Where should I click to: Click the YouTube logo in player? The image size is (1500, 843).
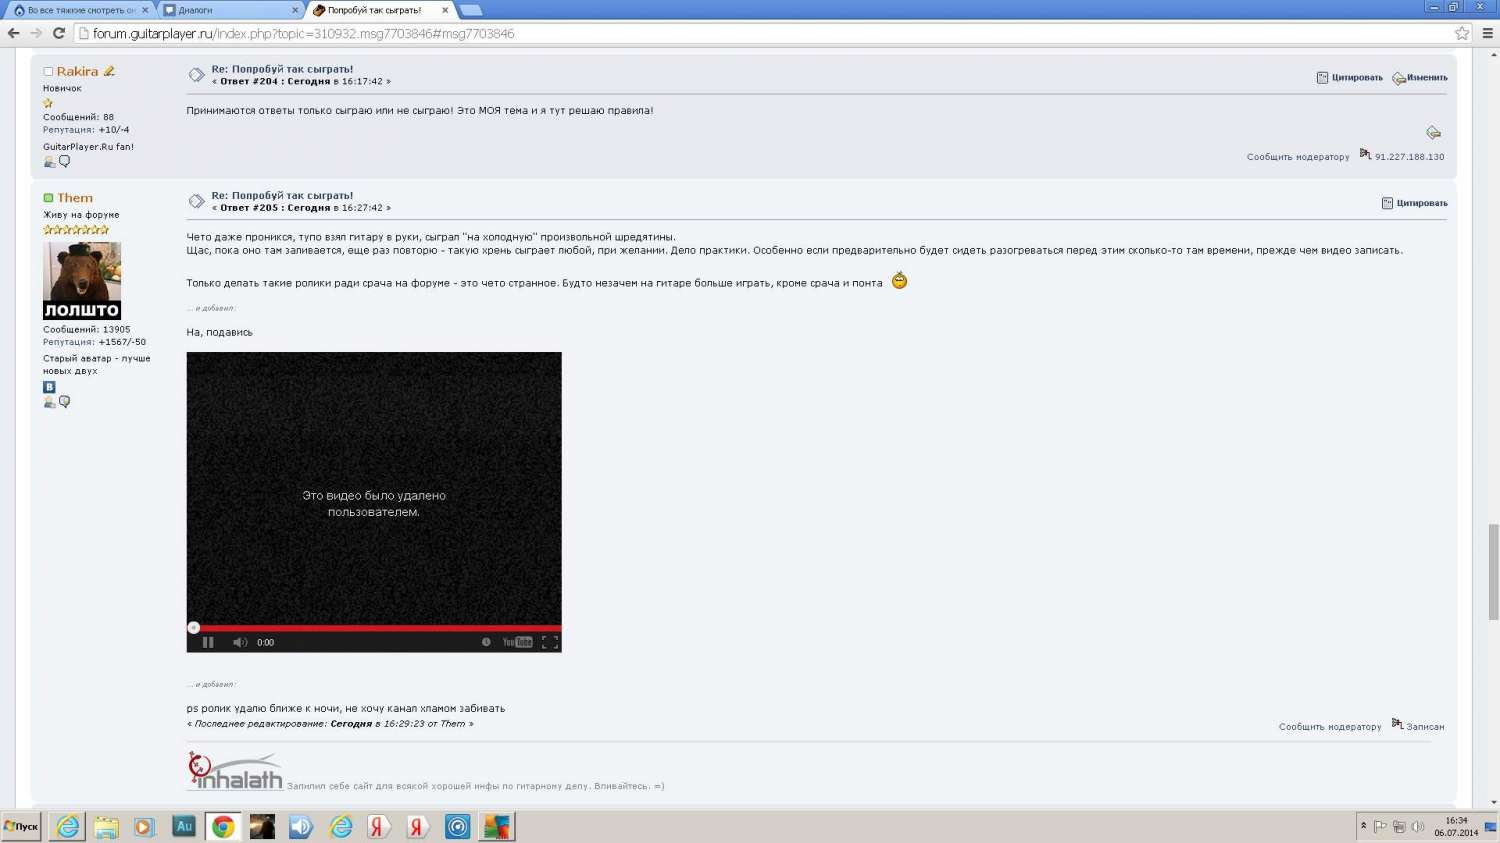click(x=517, y=642)
